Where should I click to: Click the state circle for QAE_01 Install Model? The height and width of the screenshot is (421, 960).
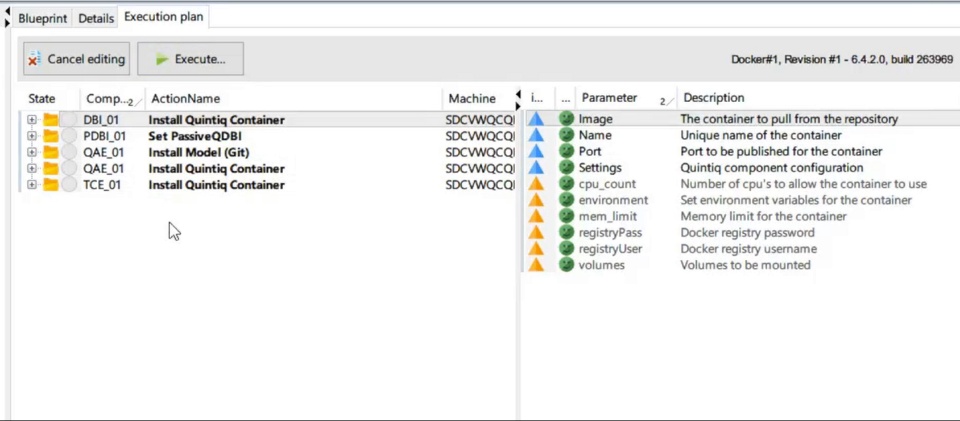69,152
